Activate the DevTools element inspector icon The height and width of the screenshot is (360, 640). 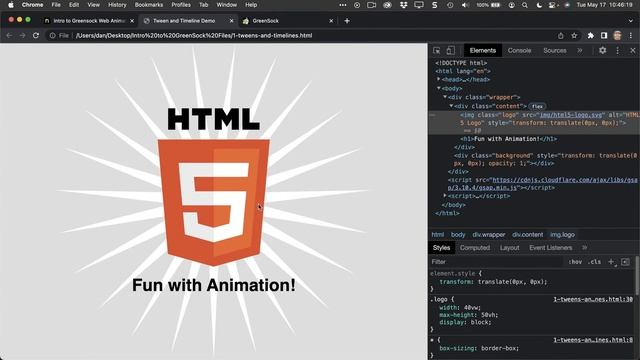[436, 51]
